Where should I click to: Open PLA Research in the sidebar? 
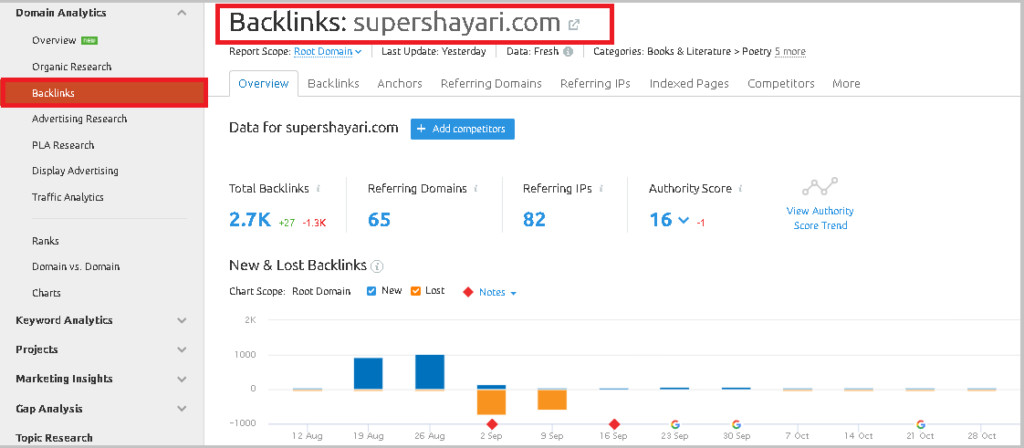[63, 145]
